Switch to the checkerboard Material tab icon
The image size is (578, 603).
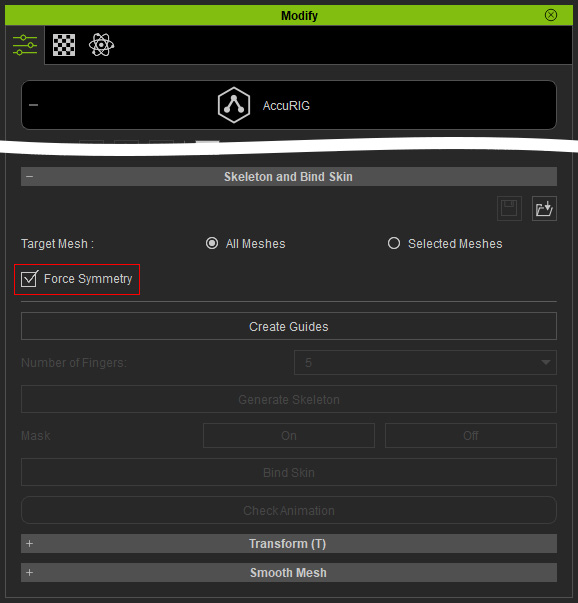pyautogui.click(x=64, y=45)
